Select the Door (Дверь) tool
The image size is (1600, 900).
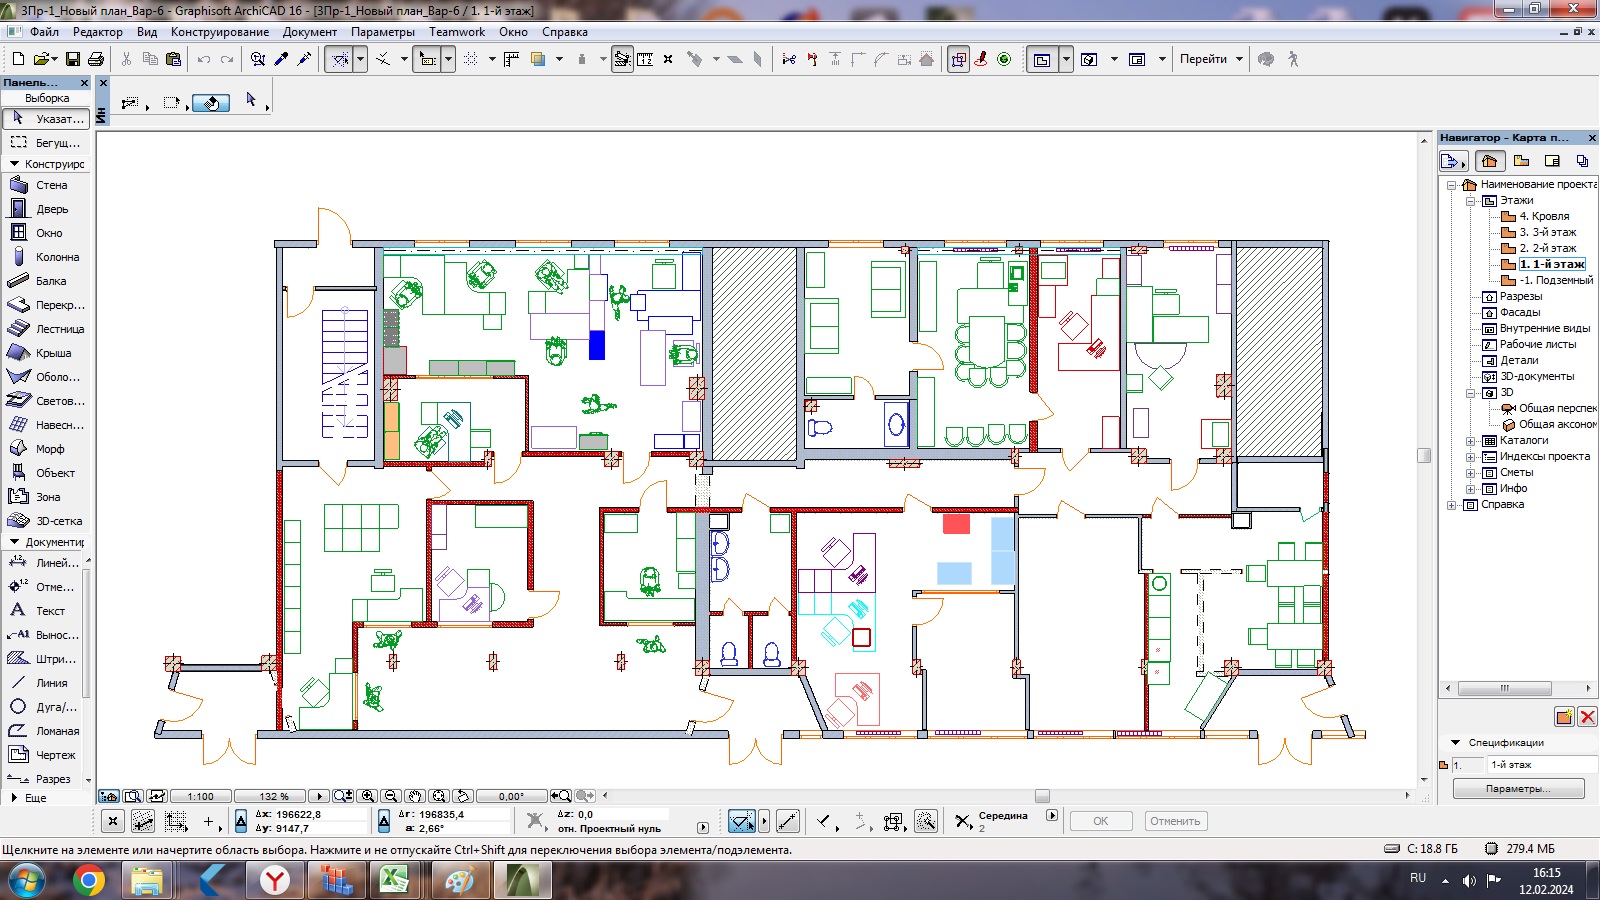pos(46,209)
